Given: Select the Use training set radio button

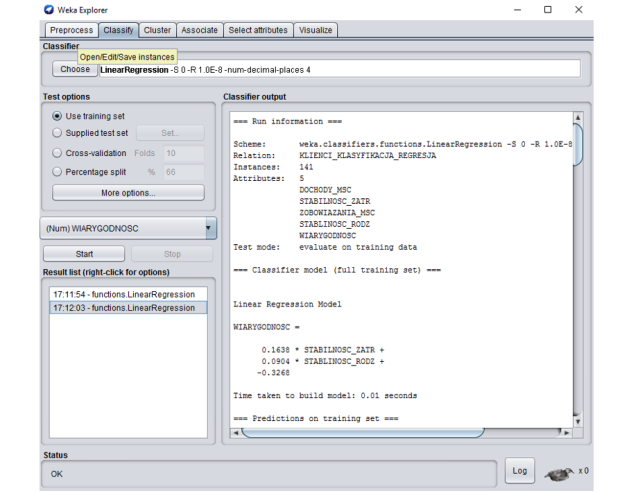Looking at the screenshot, I should click(57, 116).
